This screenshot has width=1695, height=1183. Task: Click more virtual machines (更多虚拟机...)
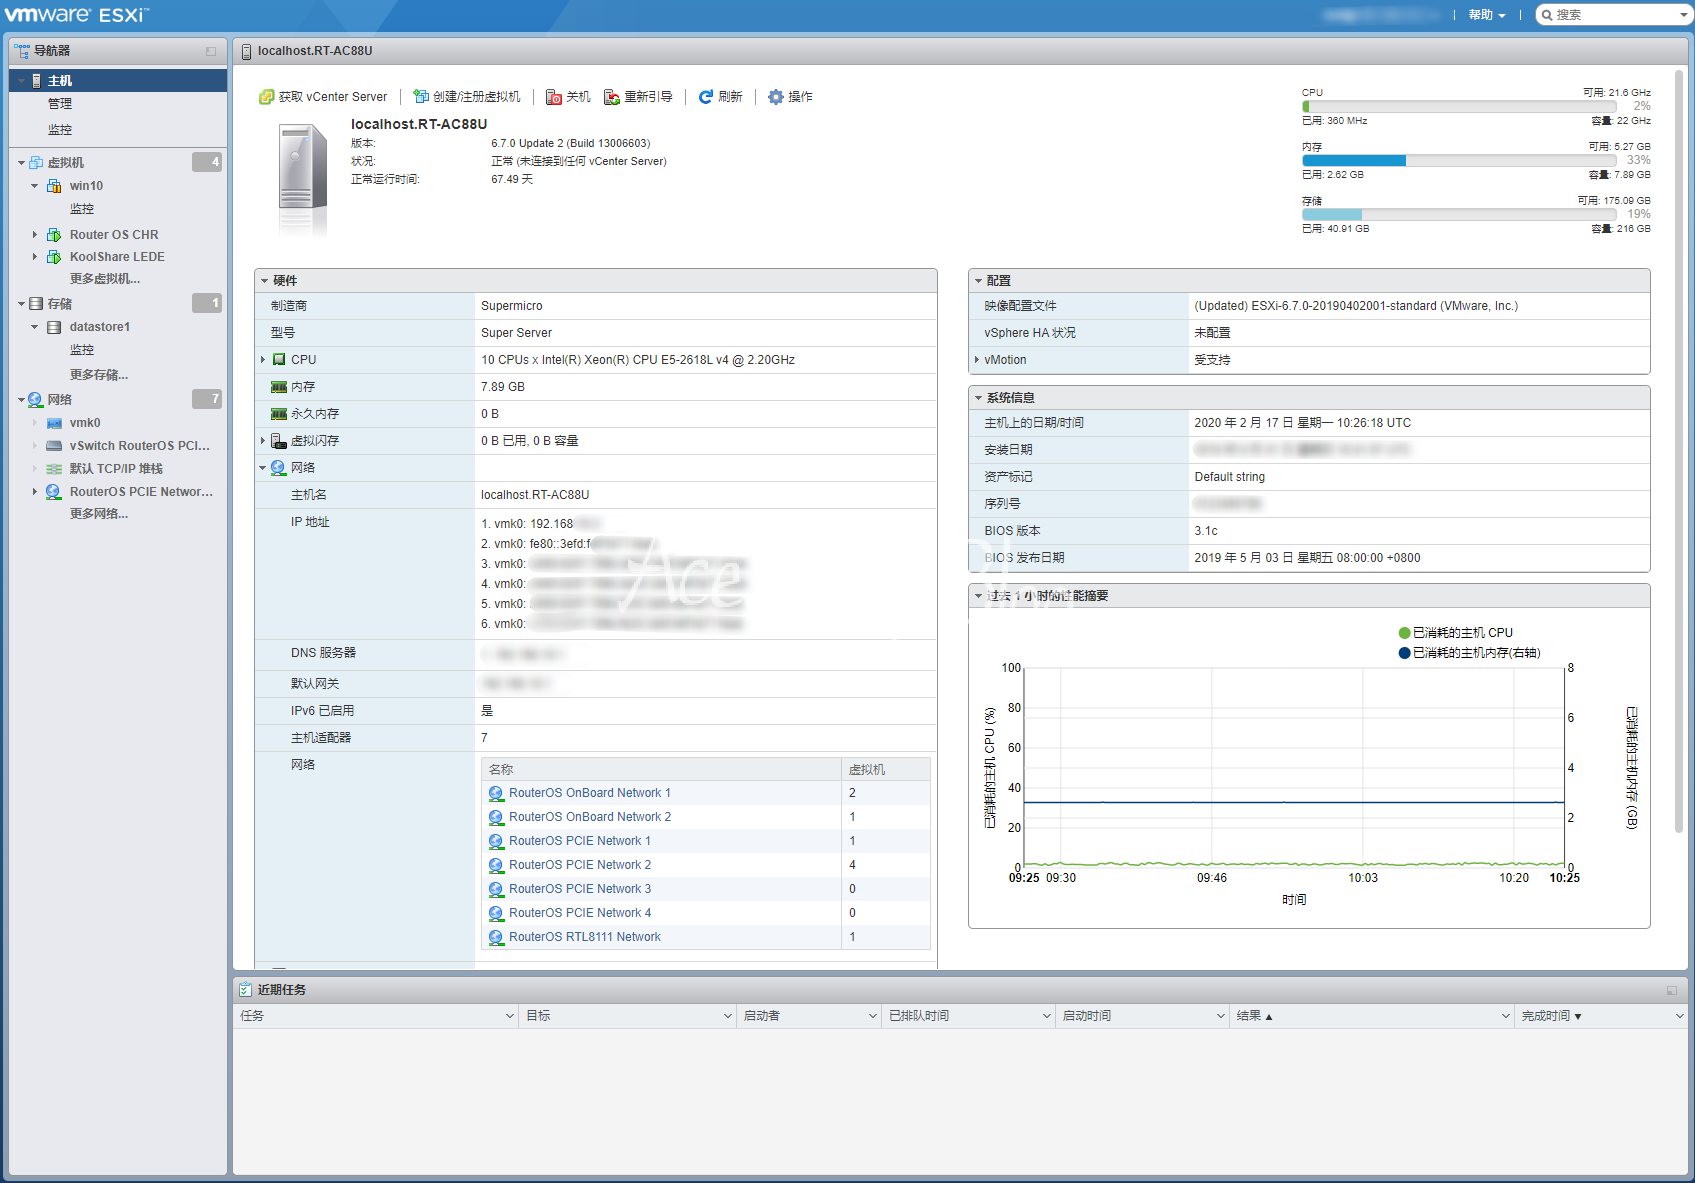[105, 279]
